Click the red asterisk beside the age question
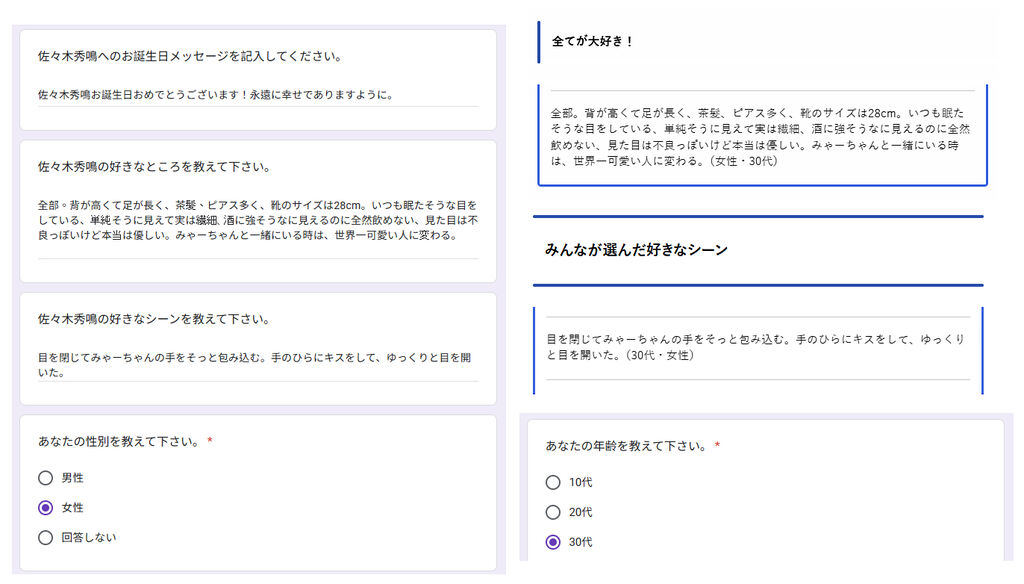The width and height of the screenshot is (1024, 584). [717, 446]
